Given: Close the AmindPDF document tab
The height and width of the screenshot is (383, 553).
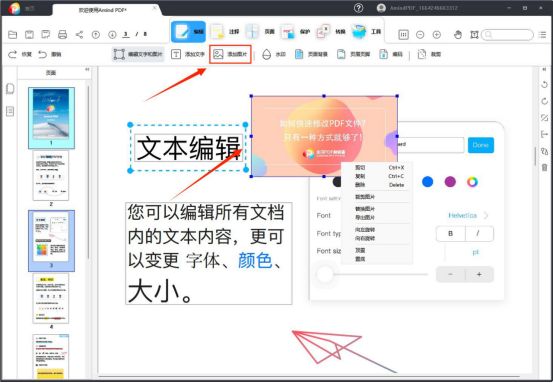Looking at the screenshot, I should pos(155,8).
